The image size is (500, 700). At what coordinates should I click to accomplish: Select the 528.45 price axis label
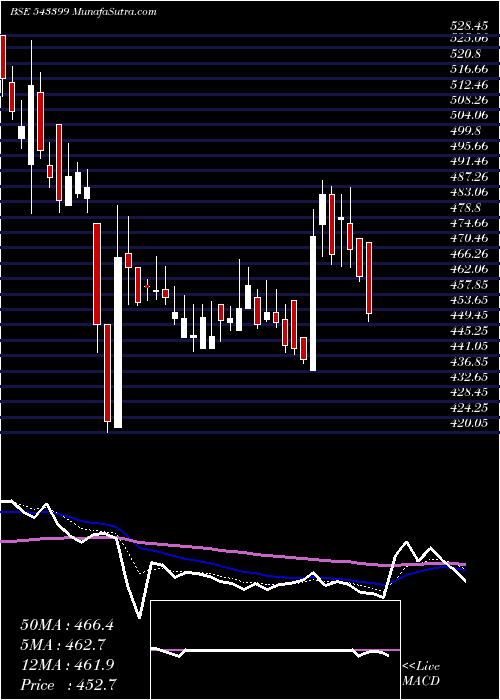(x=468, y=26)
